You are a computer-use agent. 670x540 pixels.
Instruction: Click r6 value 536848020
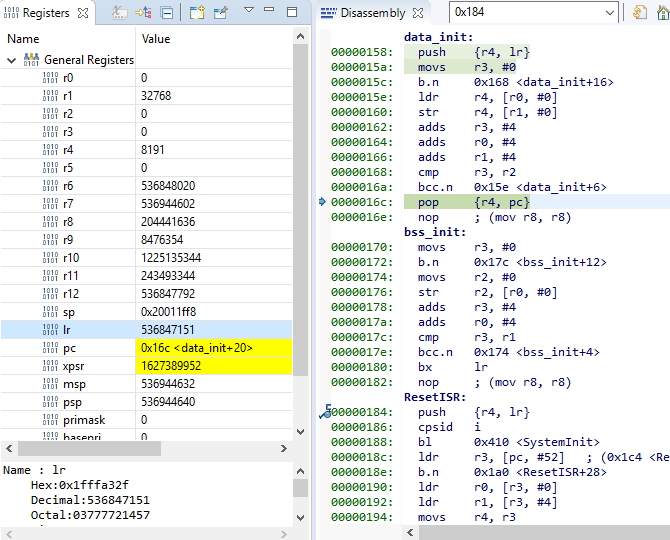click(x=168, y=186)
